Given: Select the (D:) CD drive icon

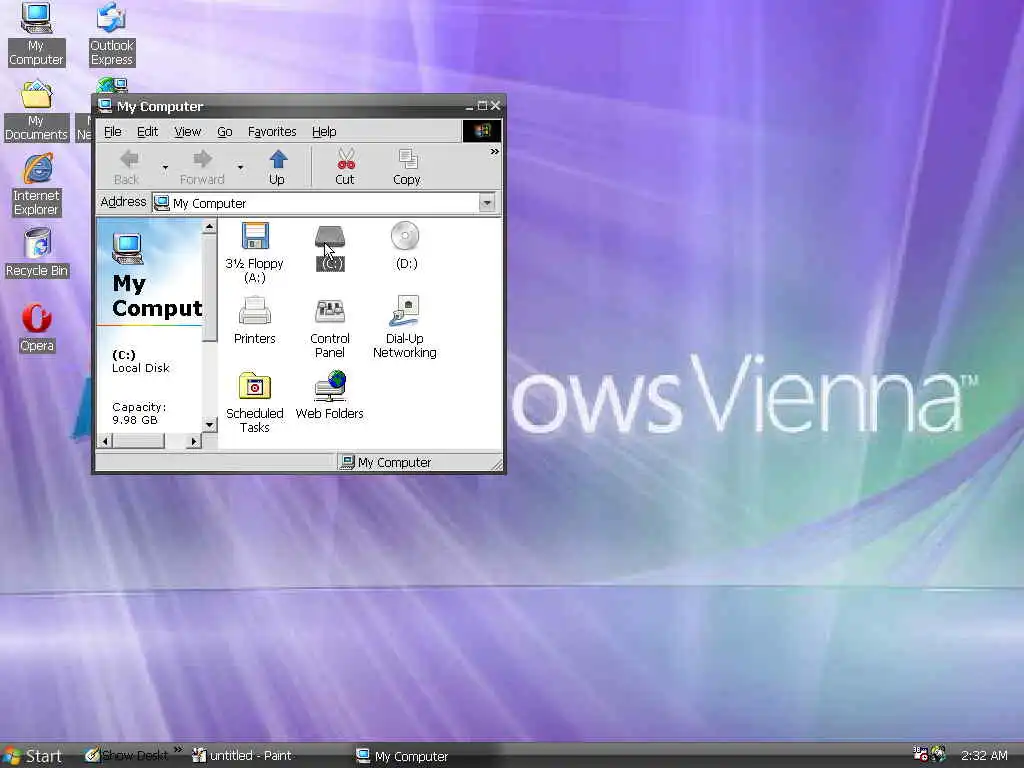Looking at the screenshot, I should click(406, 246).
